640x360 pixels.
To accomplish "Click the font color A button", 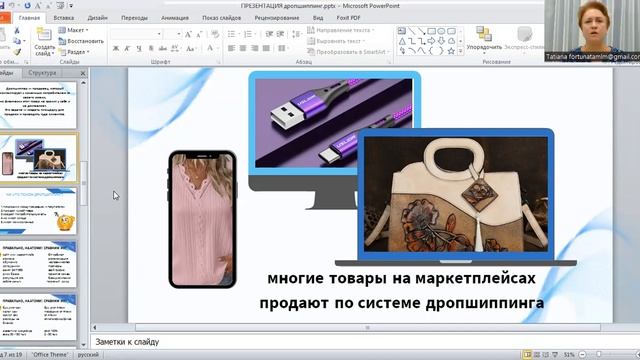I will (x=210, y=48).
